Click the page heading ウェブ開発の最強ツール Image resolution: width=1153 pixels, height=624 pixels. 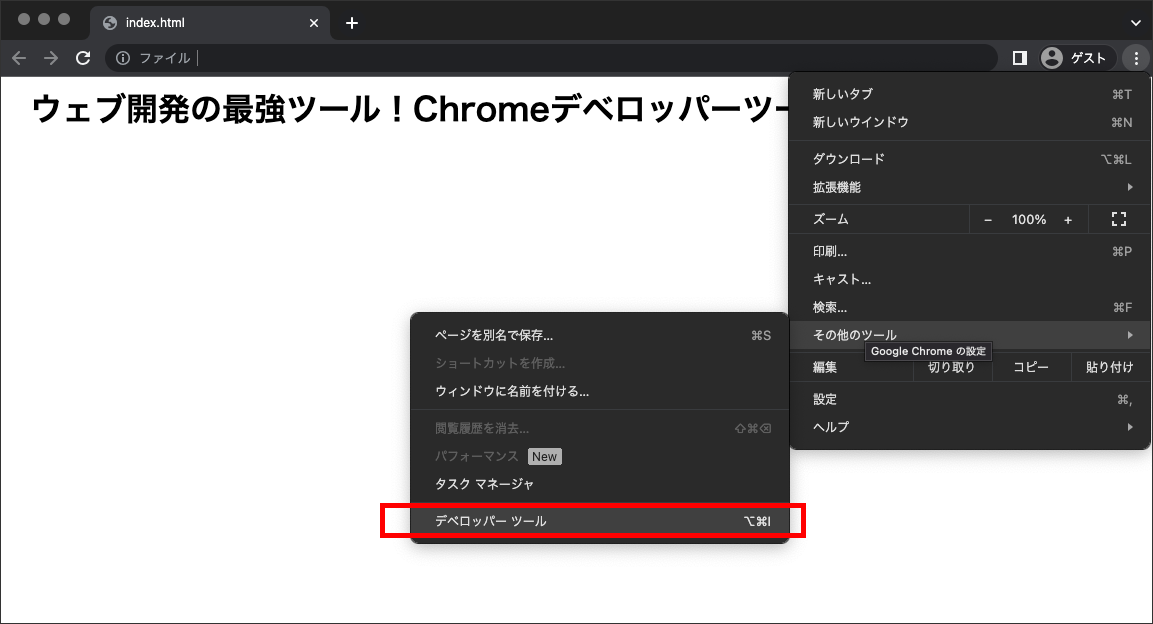[x=410, y=110]
